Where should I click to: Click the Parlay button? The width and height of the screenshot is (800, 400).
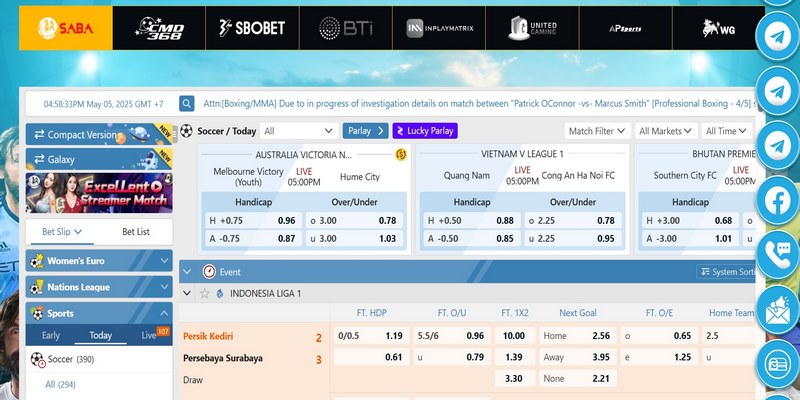pos(365,131)
